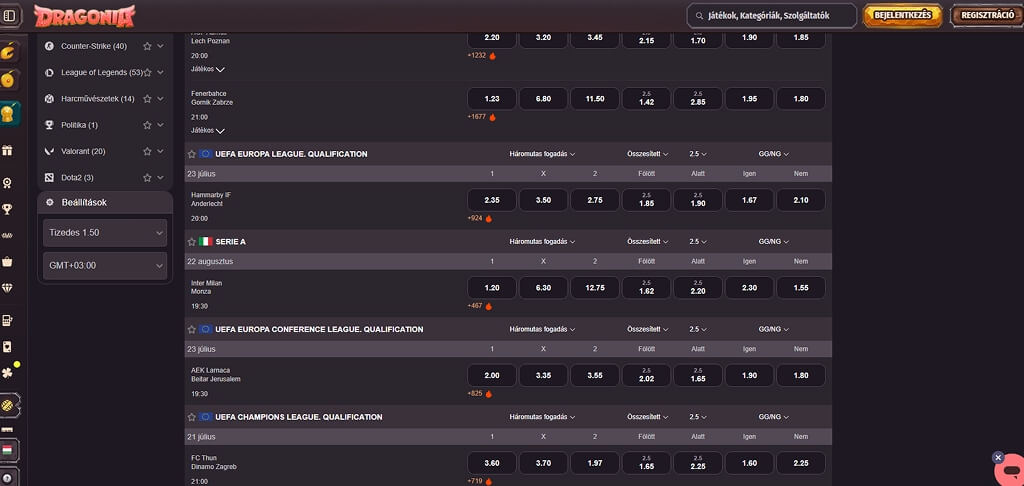Open the Hammarby IF vs Anderlecht match
This screenshot has height=486, width=1024.
pos(211,199)
